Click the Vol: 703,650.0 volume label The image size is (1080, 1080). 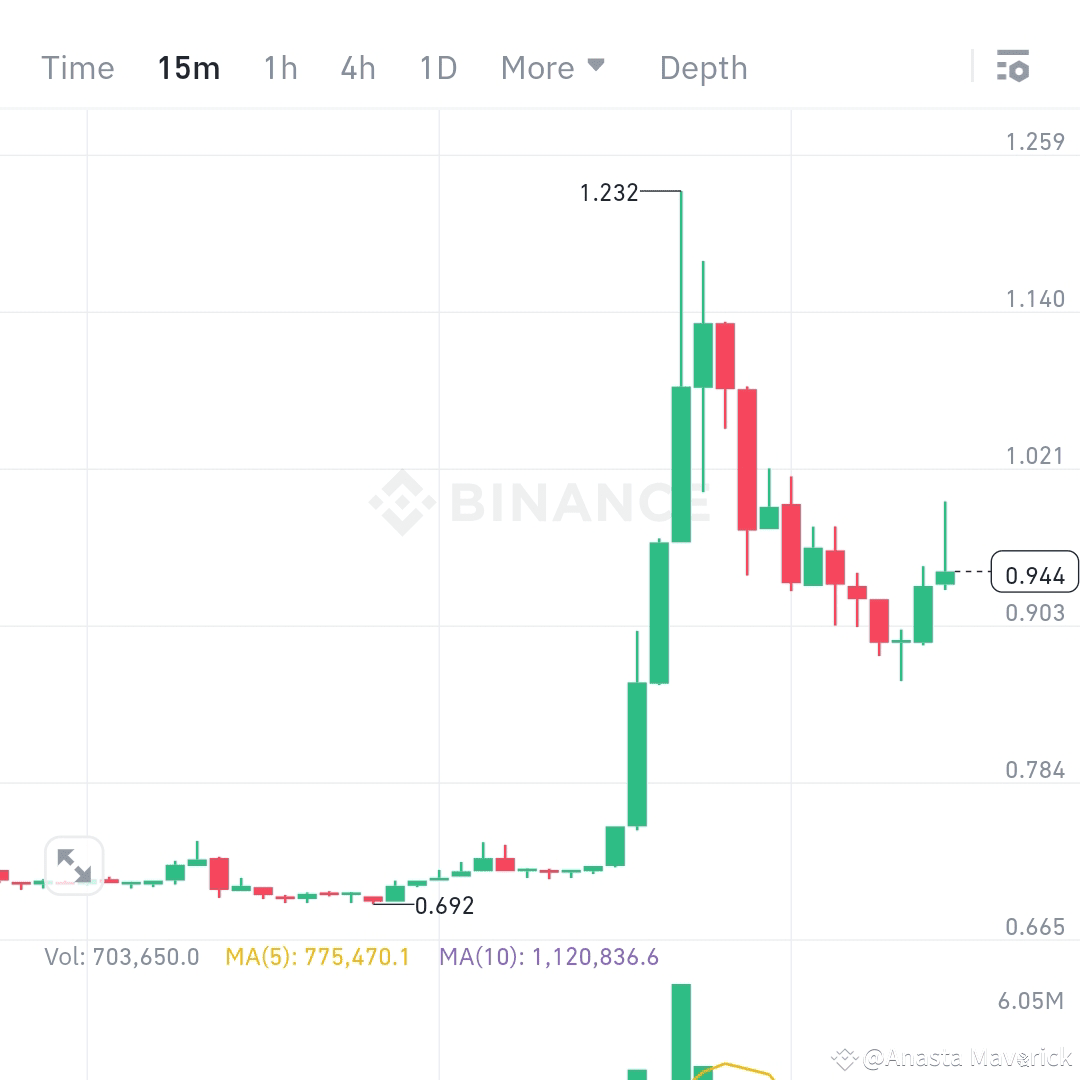point(120,956)
